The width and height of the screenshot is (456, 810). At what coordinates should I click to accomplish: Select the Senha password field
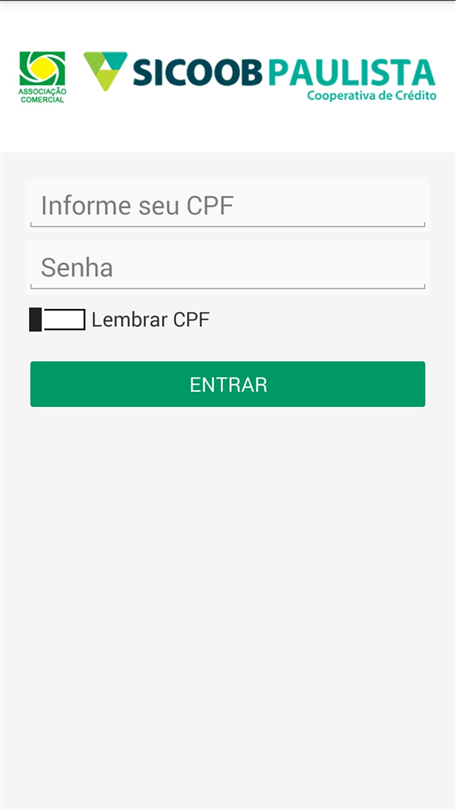(x=228, y=267)
